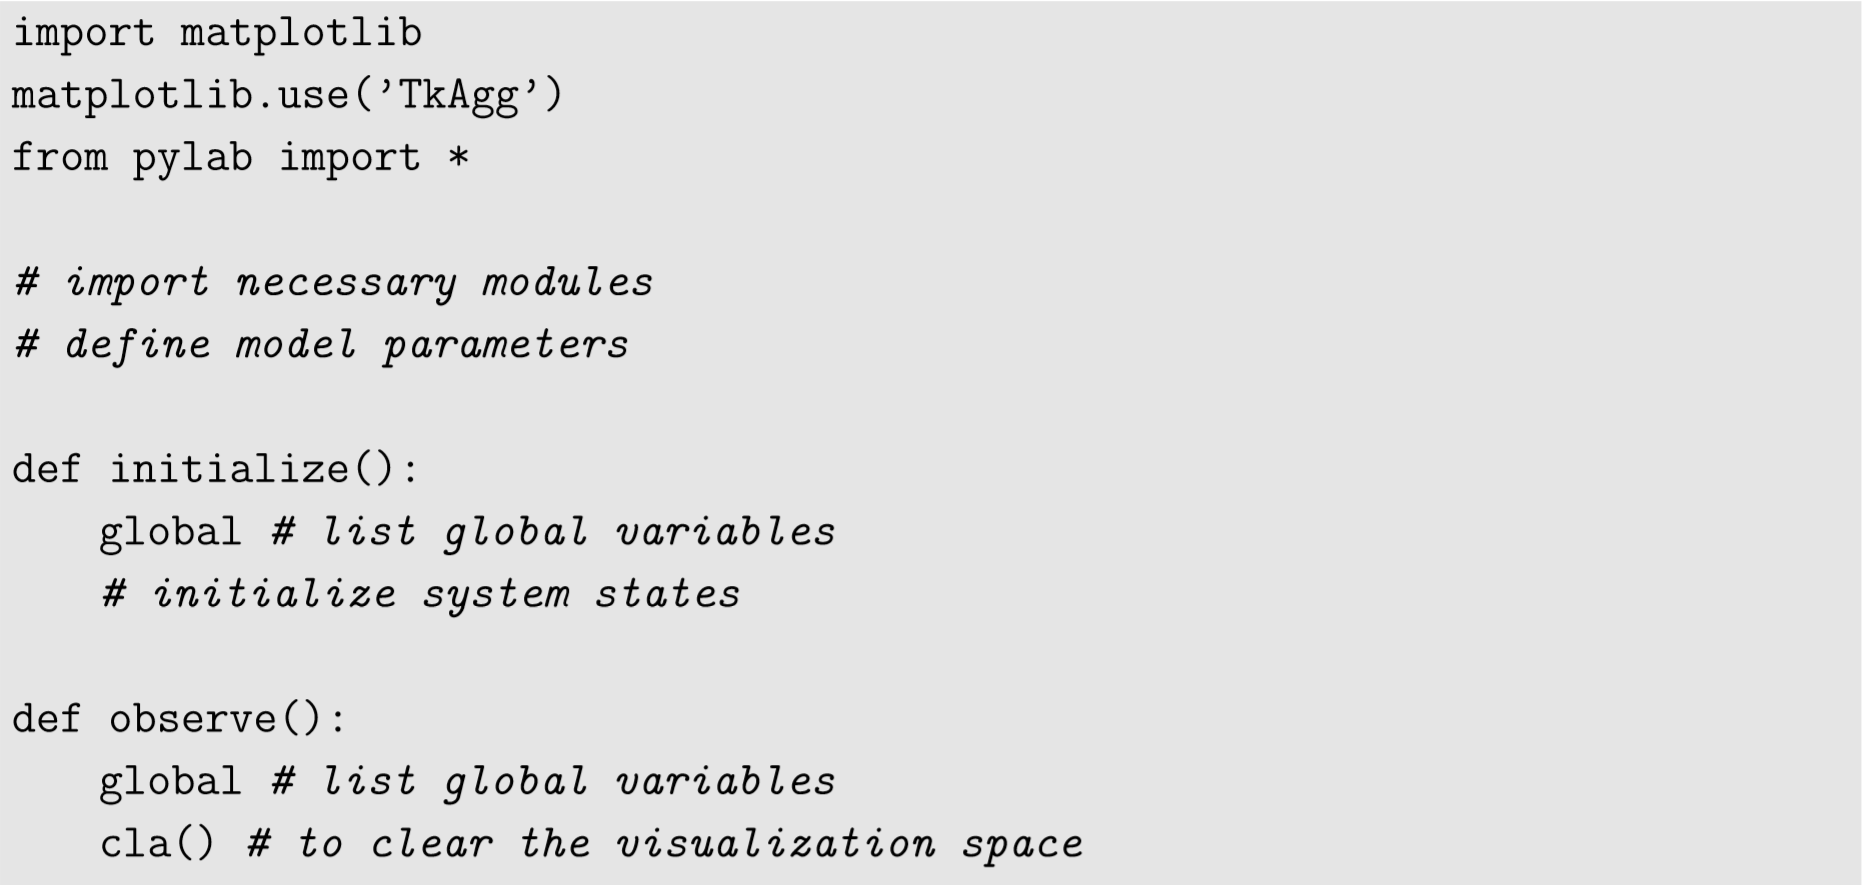This screenshot has width=1871, height=885.
Task: Click 'global' keyword inside initialize function
Action: pyautogui.click(x=170, y=532)
